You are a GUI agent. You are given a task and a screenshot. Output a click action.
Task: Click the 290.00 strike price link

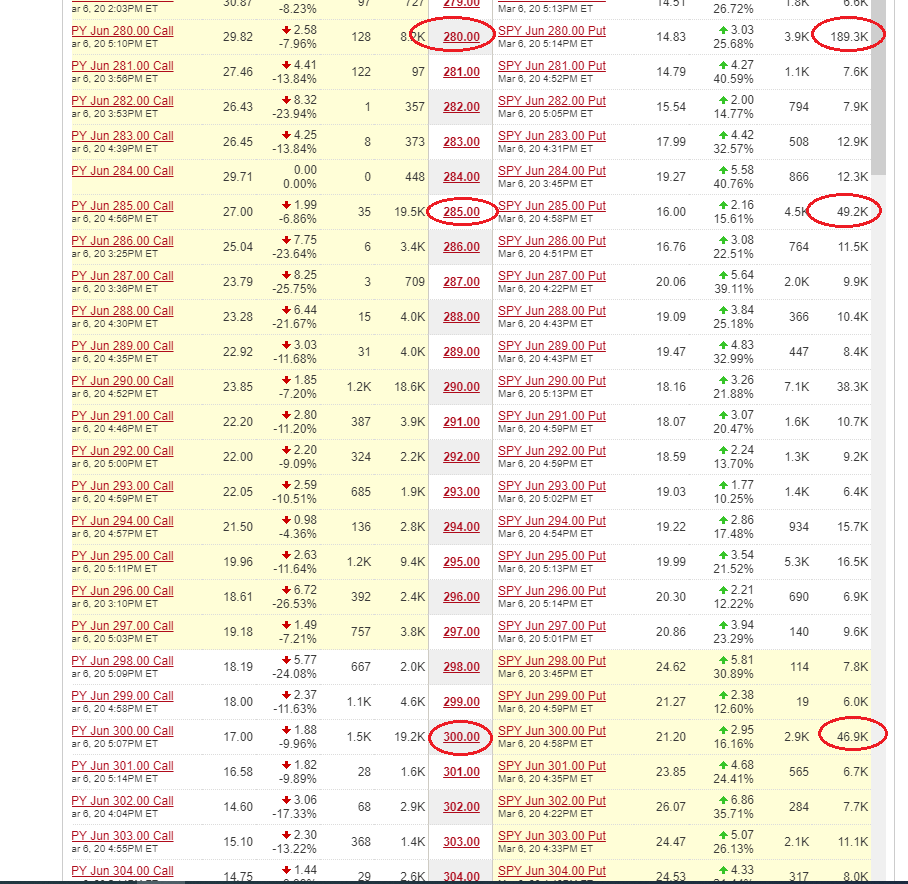pos(462,386)
